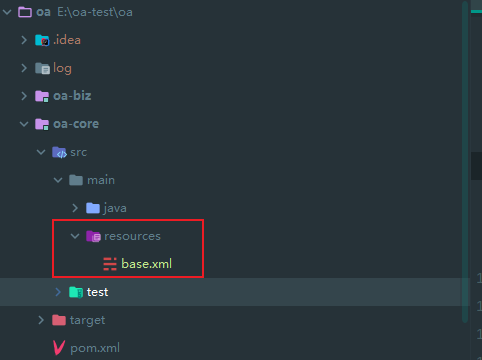Click the oa-core module folder icon

pos(42,124)
